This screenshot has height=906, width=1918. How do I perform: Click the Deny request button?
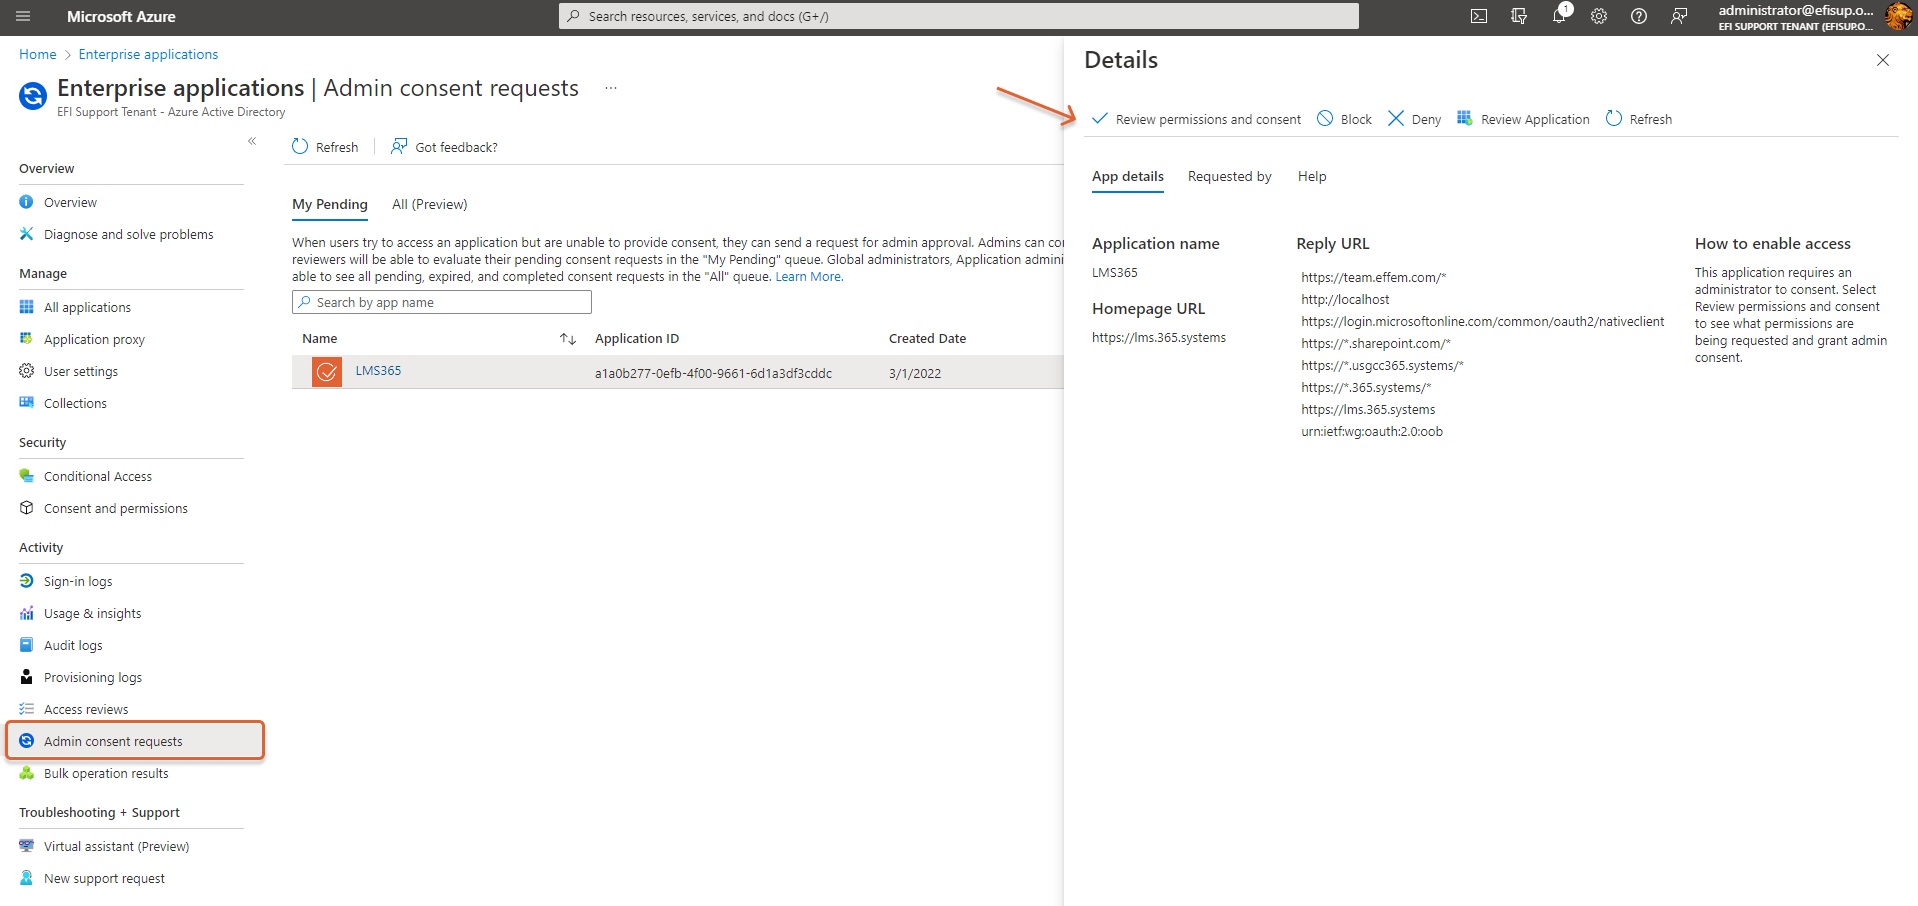pos(1414,119)
